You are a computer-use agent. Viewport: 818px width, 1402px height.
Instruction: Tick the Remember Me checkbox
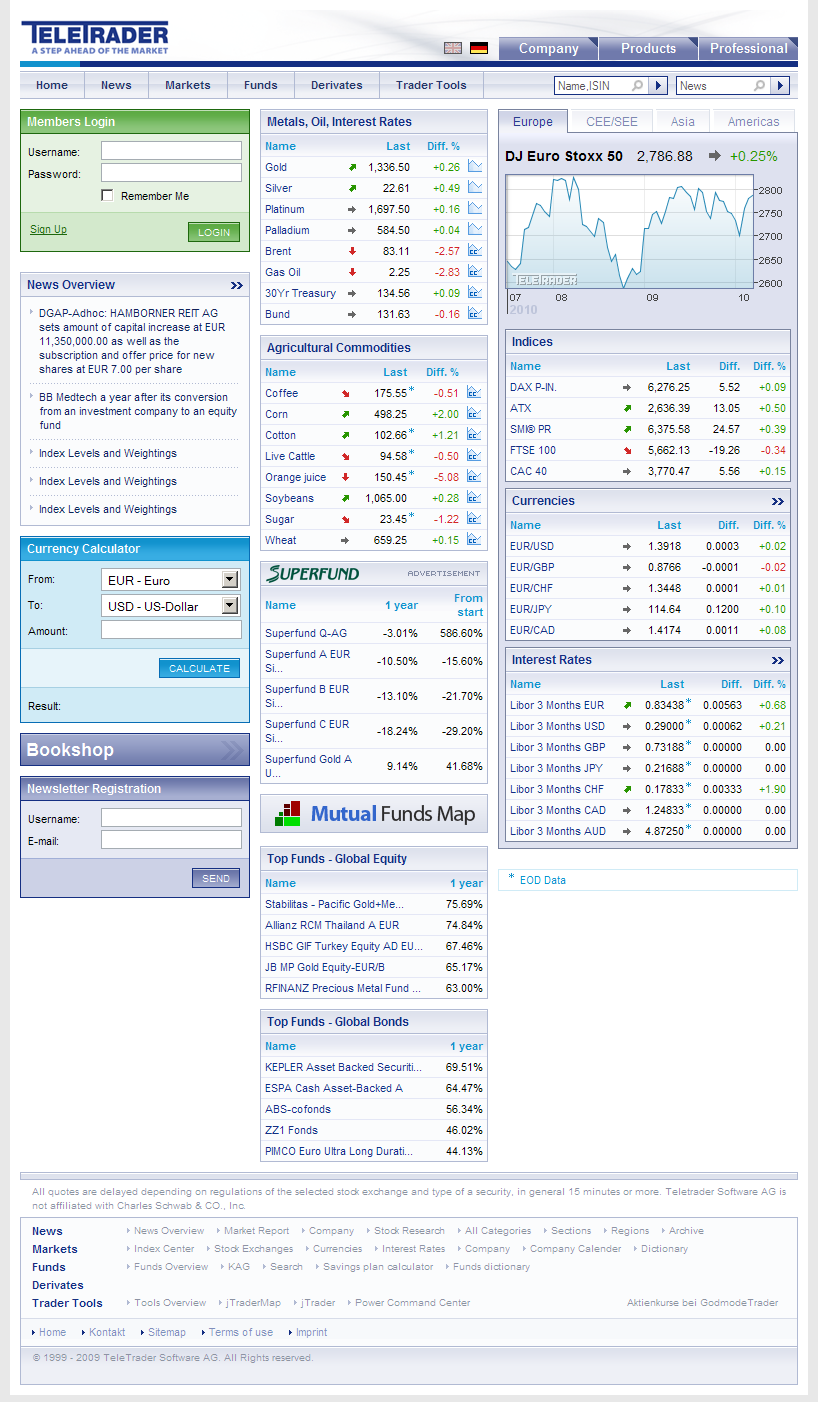107,196
